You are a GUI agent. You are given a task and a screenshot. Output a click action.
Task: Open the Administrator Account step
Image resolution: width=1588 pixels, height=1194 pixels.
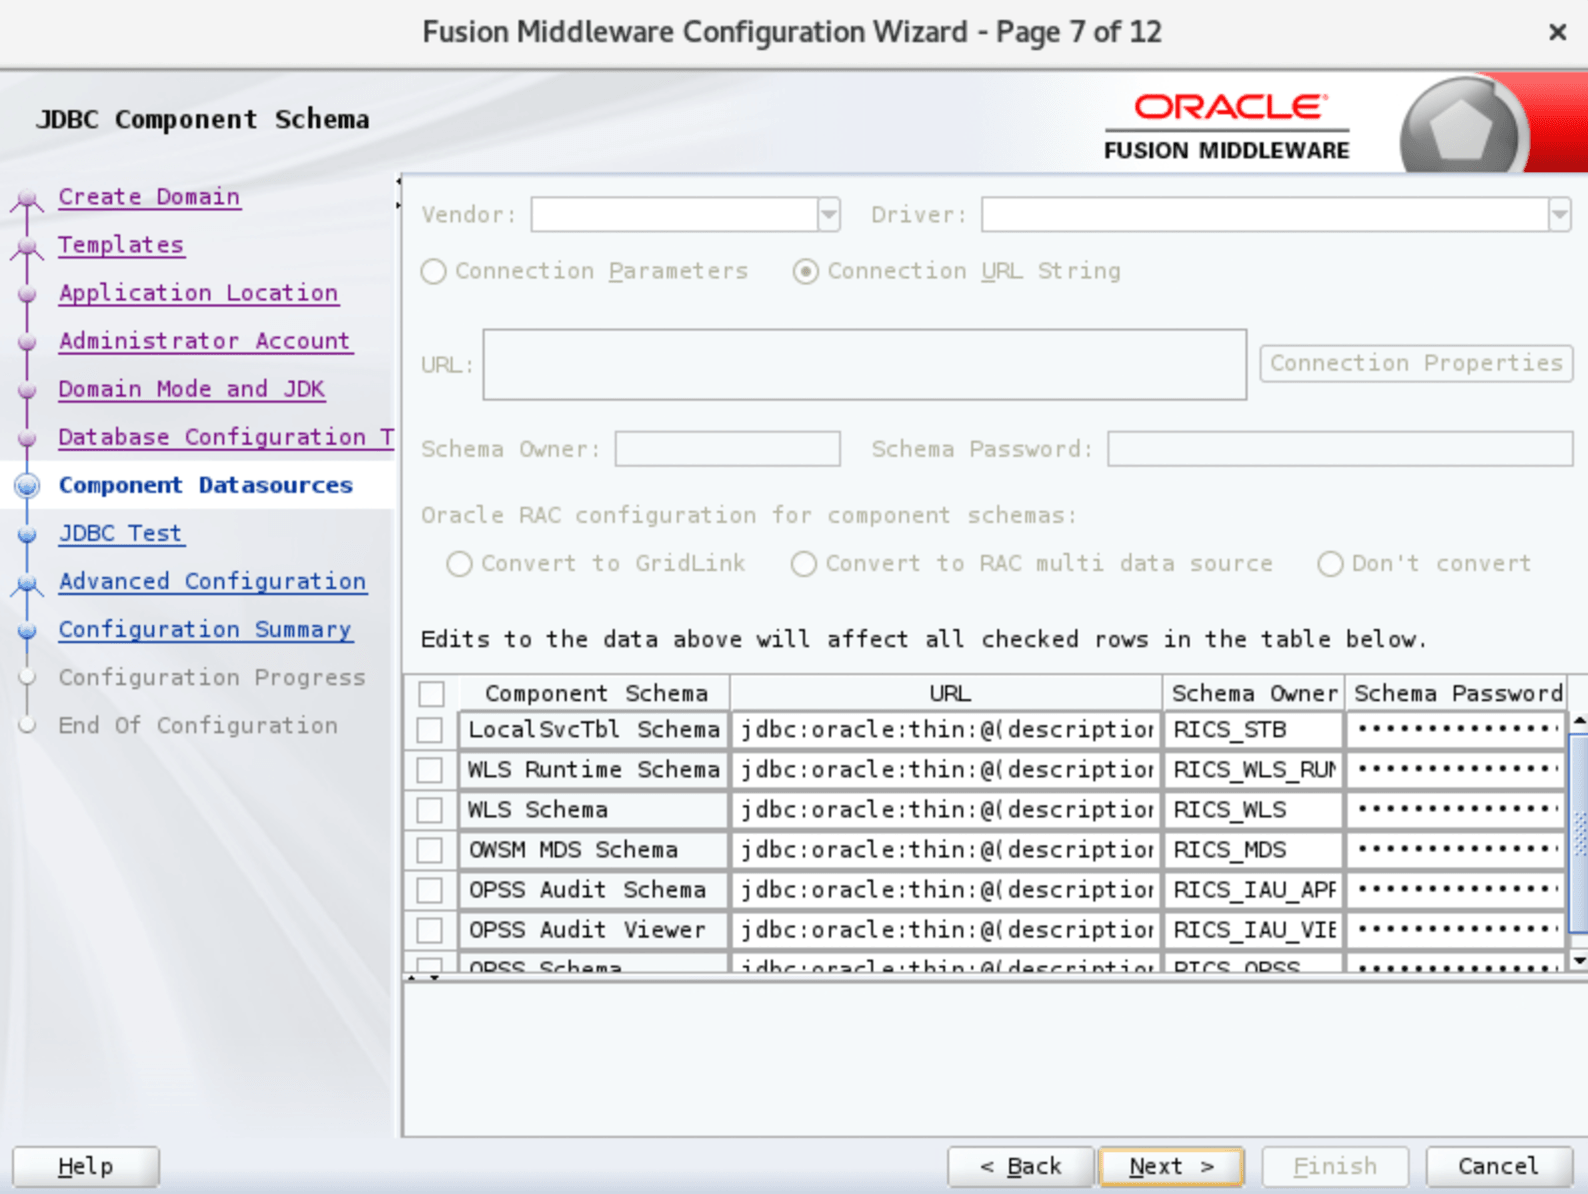(205, 341)
